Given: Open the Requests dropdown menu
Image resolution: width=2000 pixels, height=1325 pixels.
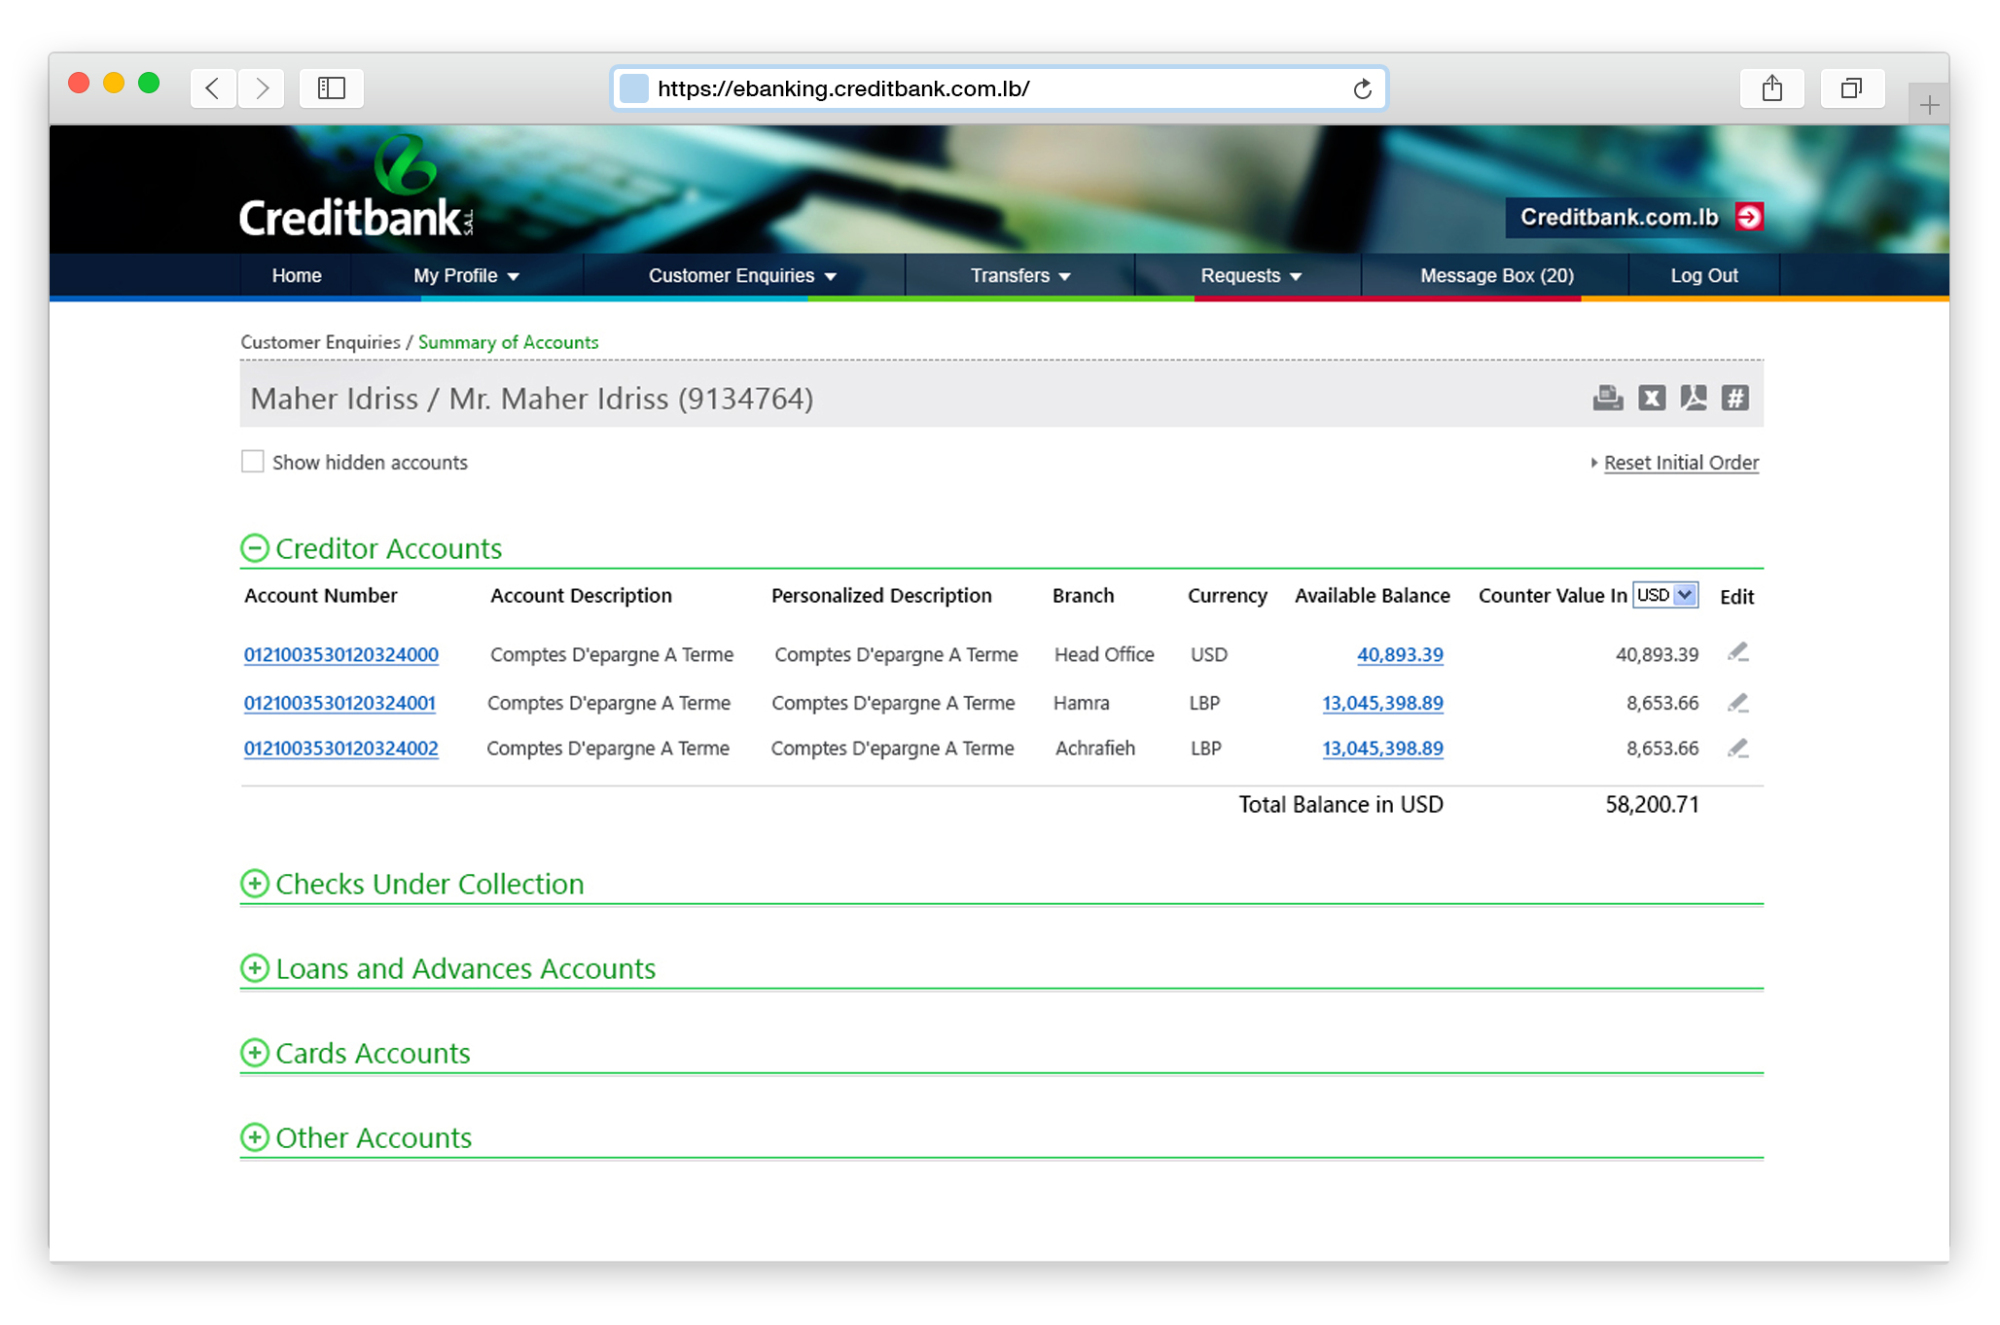Looking at the screenshot, I should click(x=1251, y=275).
